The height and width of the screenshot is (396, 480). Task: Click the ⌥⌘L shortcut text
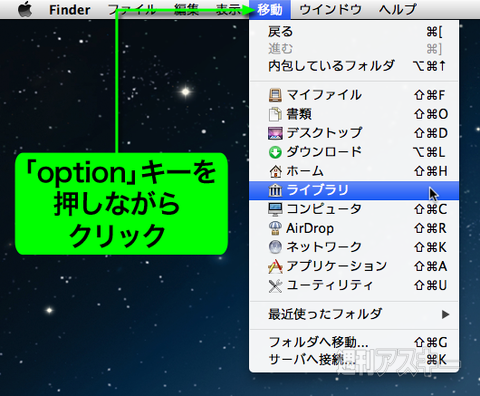429,152
